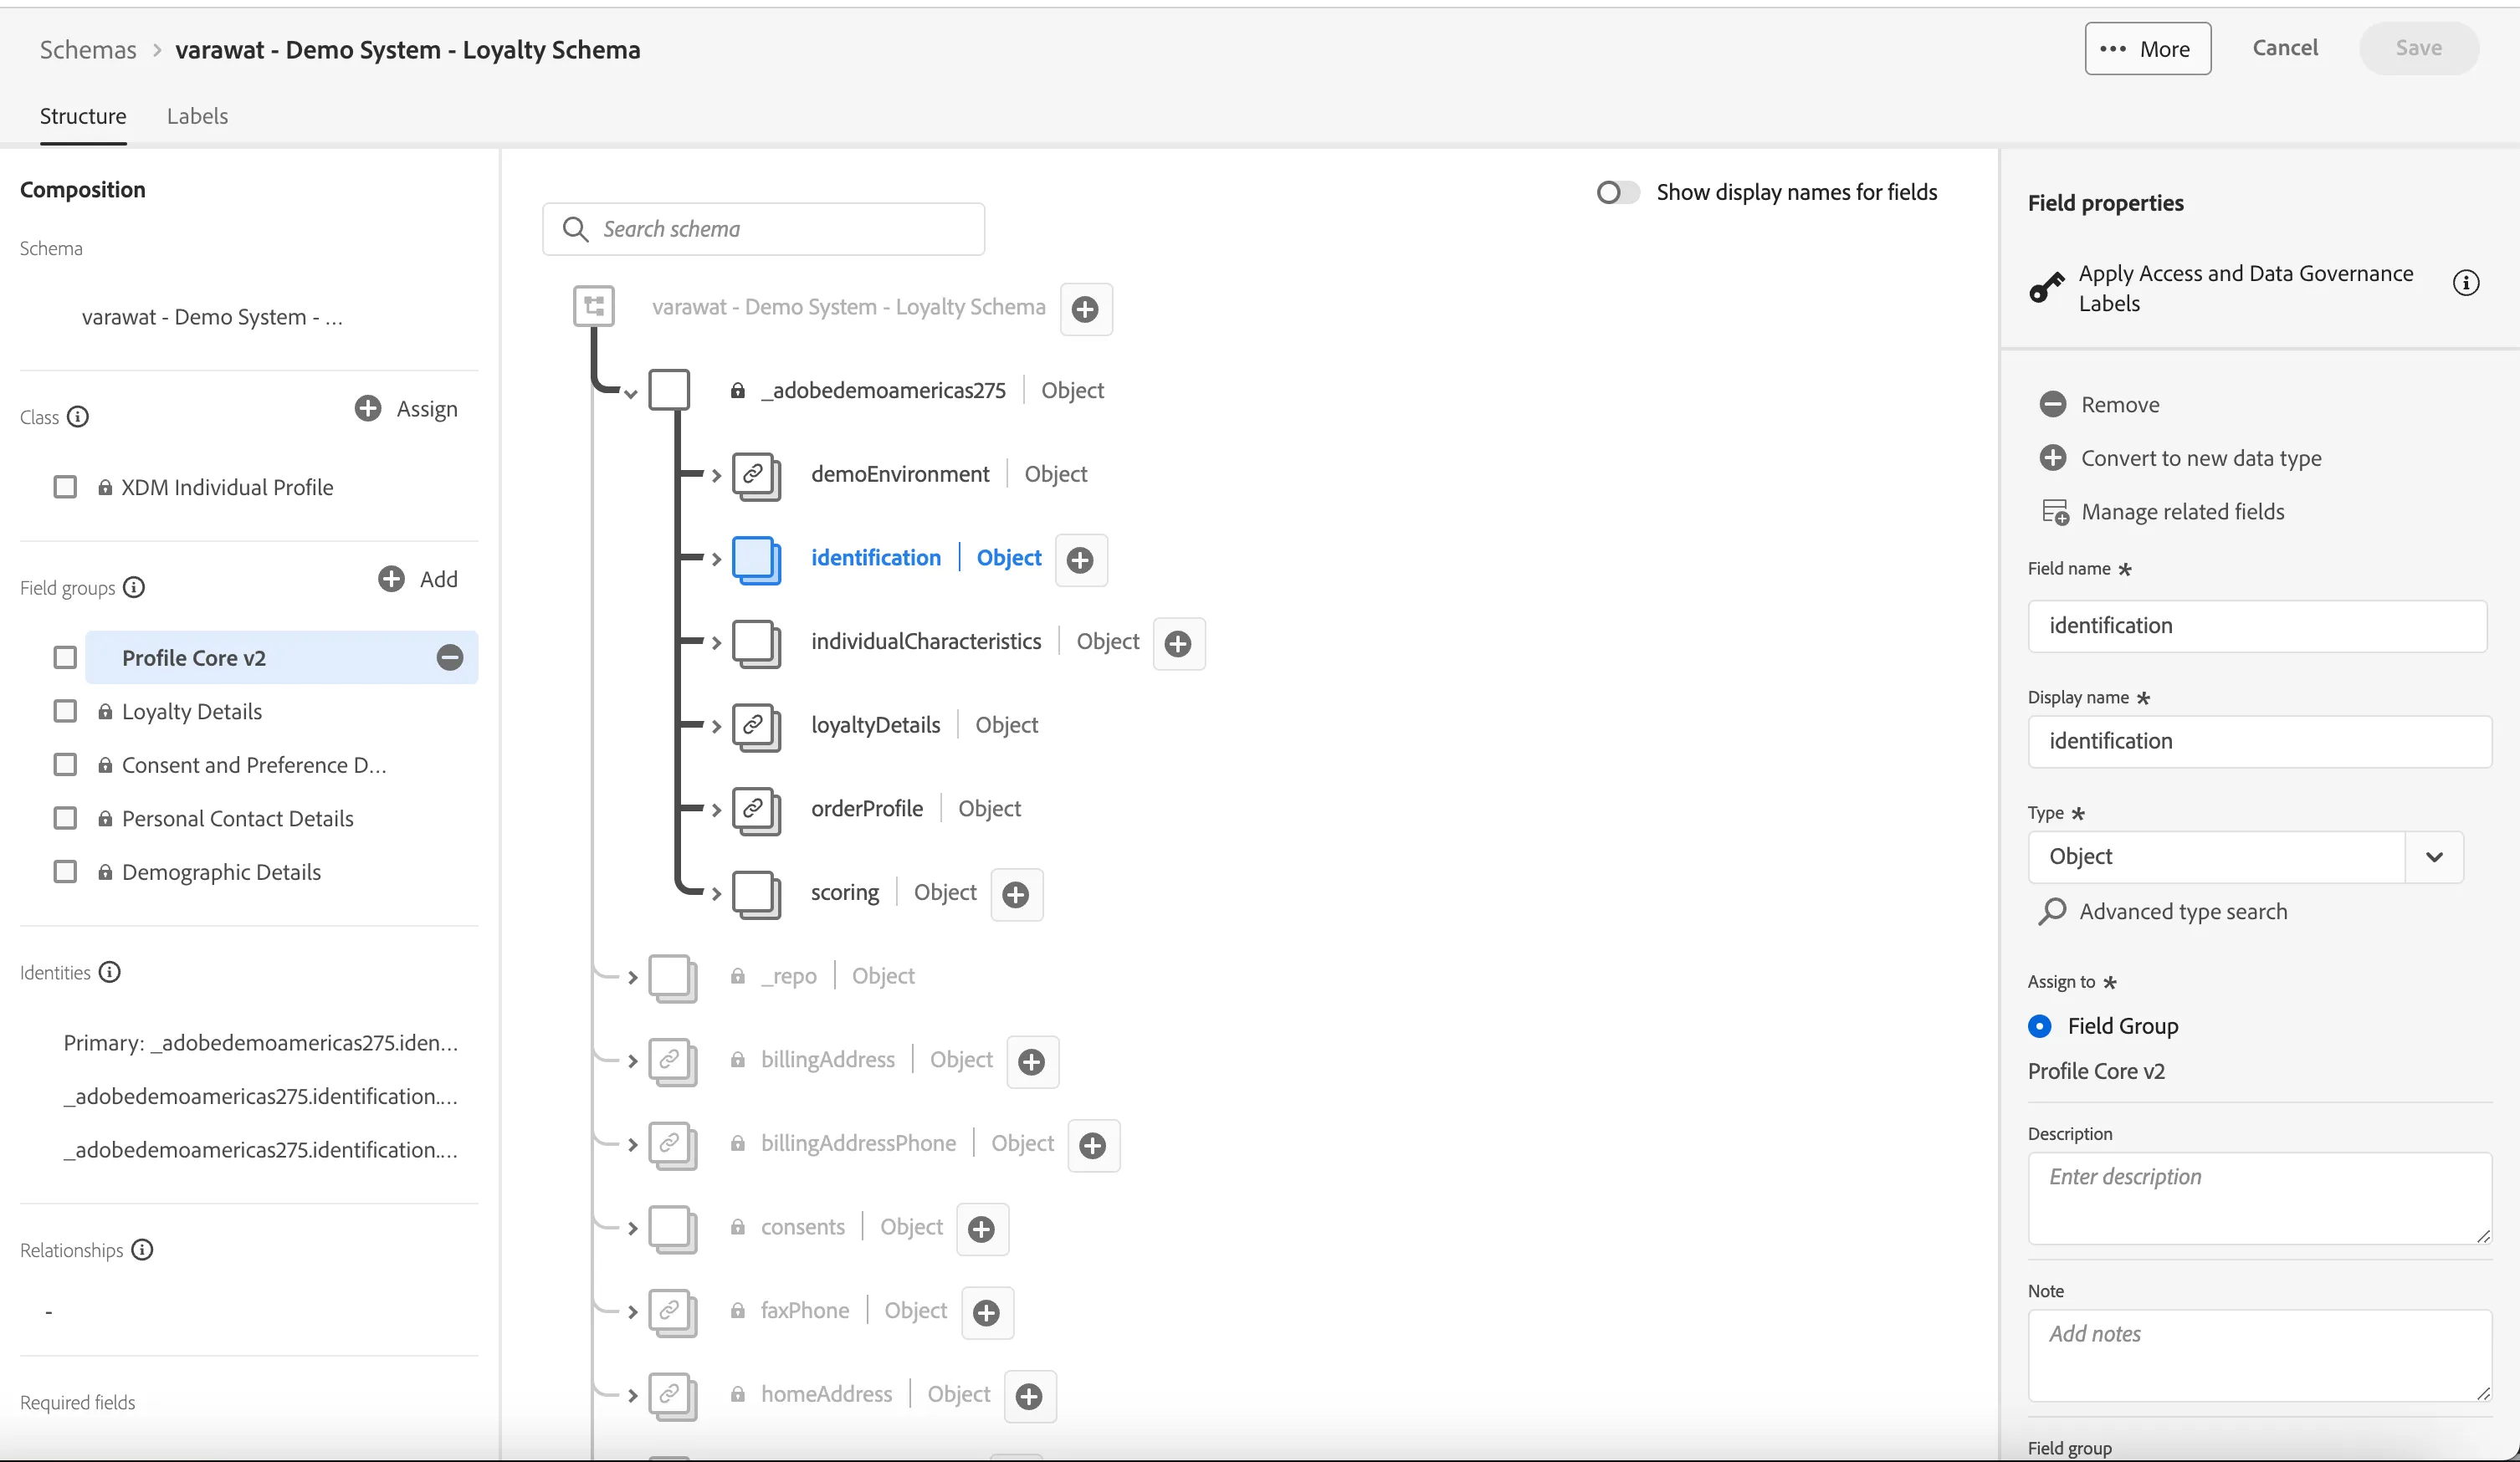The height and width of the screenshot is (1462, 2520).
Task: Remove Profile Core v2 with minus icon
Action: pos(450,657)
